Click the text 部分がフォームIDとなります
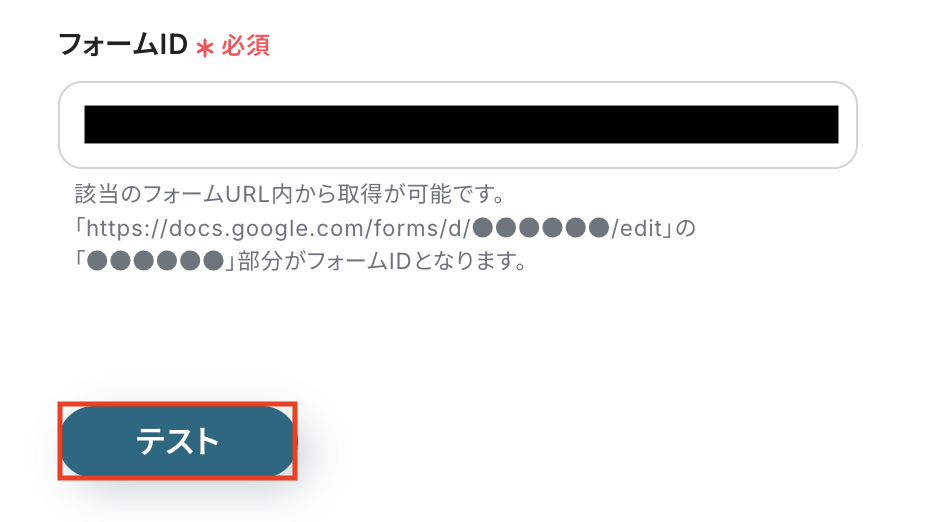 382,261
